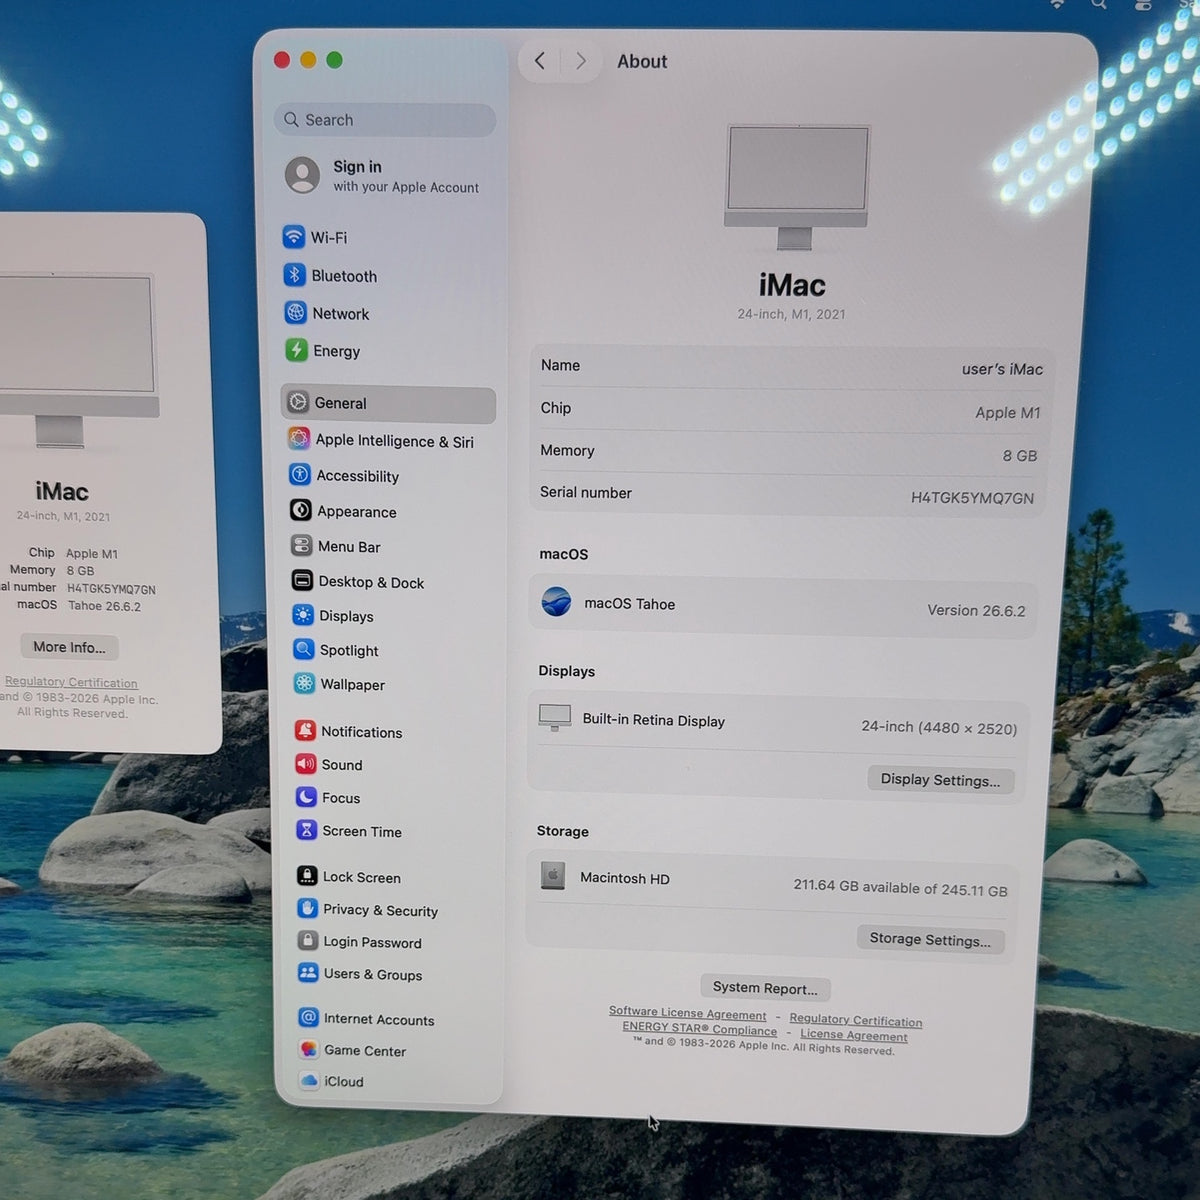1200x1200 pixels.
Task: Open the Spotlight magnifier icon
Action: point(304,649)
